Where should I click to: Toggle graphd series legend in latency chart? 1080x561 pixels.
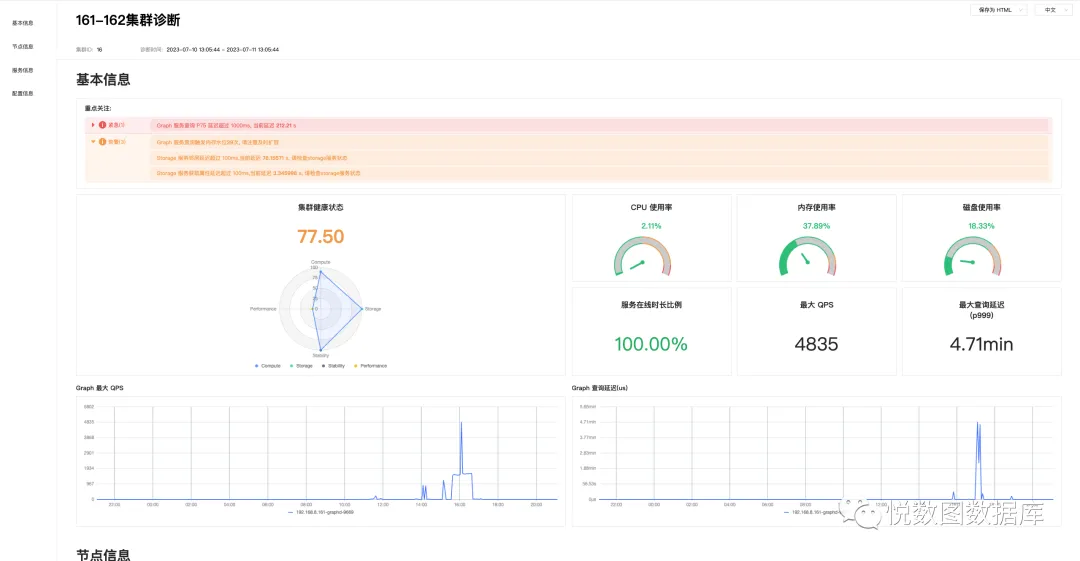pos(813,512)
